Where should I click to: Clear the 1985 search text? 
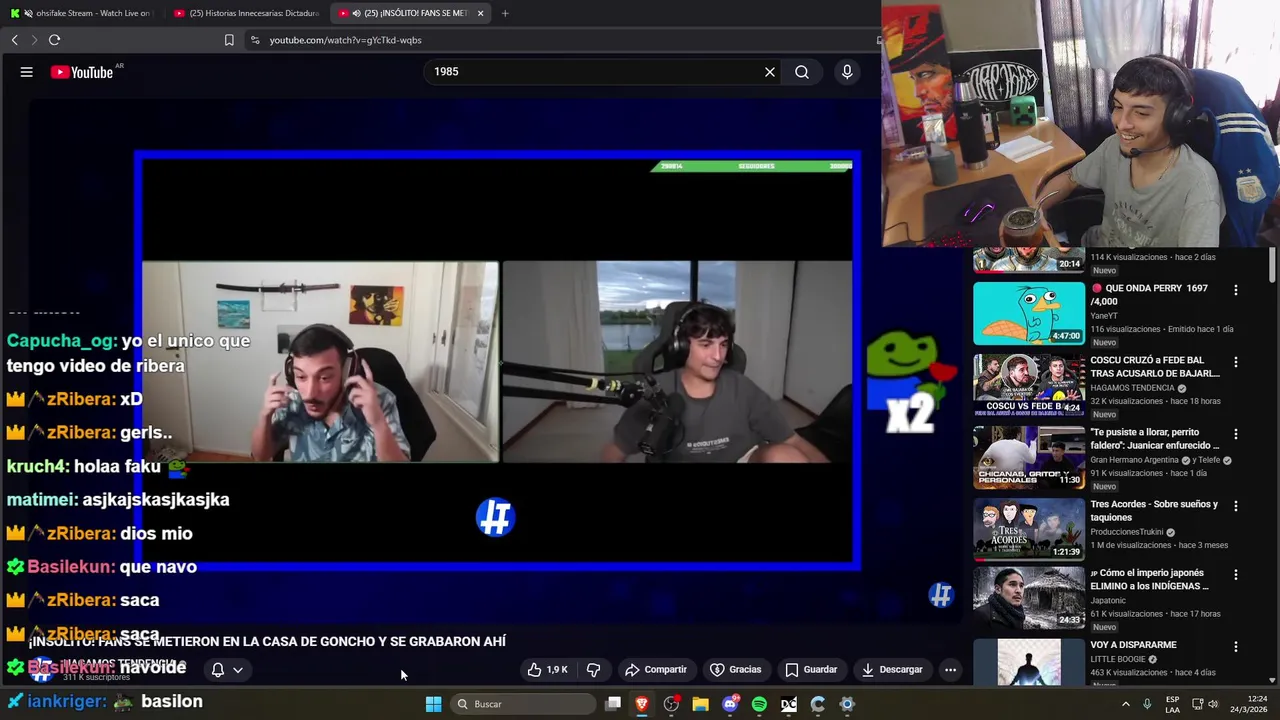point(770,72)
